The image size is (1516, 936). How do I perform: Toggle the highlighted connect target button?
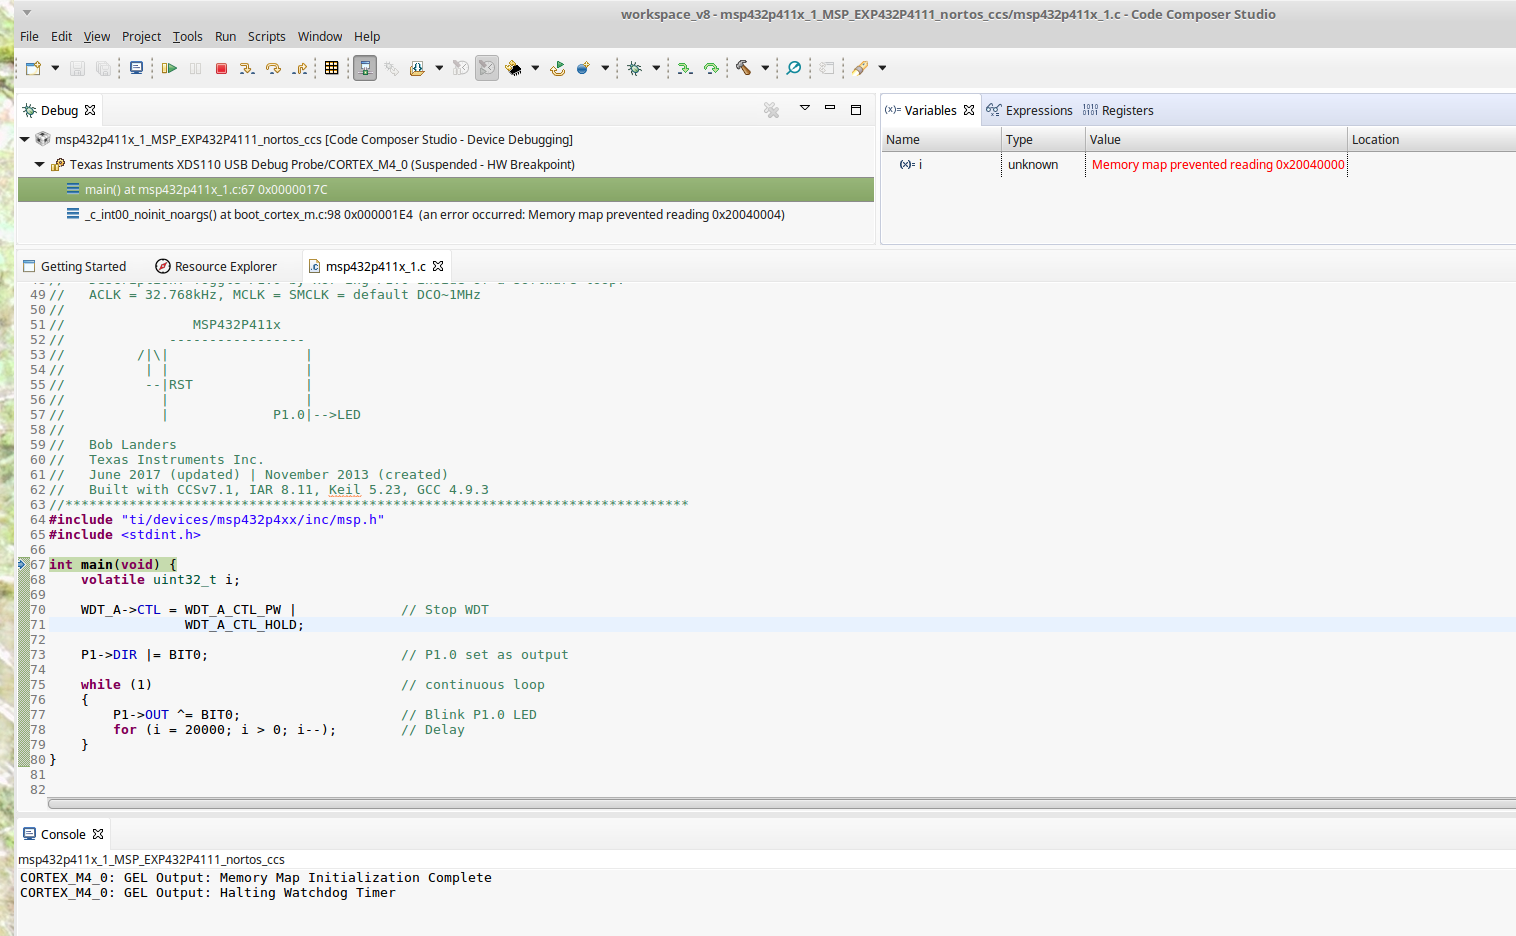(365, 68)
